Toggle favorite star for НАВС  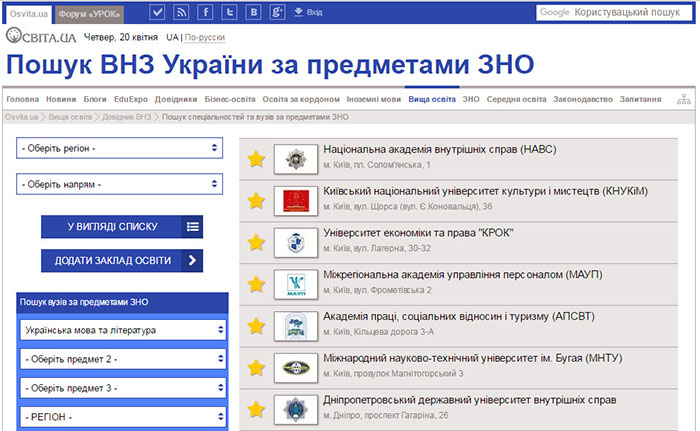coord(256,159)
